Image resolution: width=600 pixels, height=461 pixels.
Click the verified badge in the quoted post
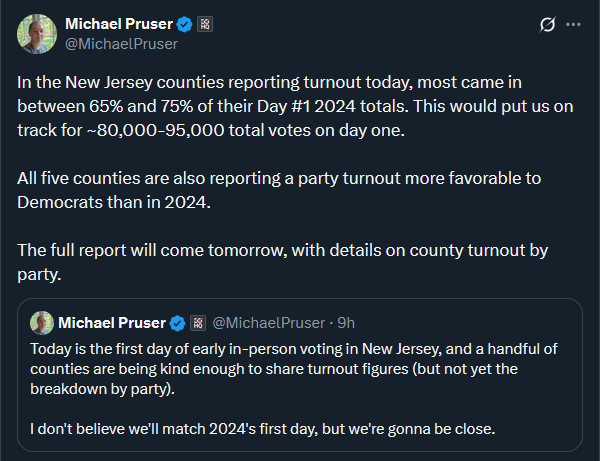[177, 323]
